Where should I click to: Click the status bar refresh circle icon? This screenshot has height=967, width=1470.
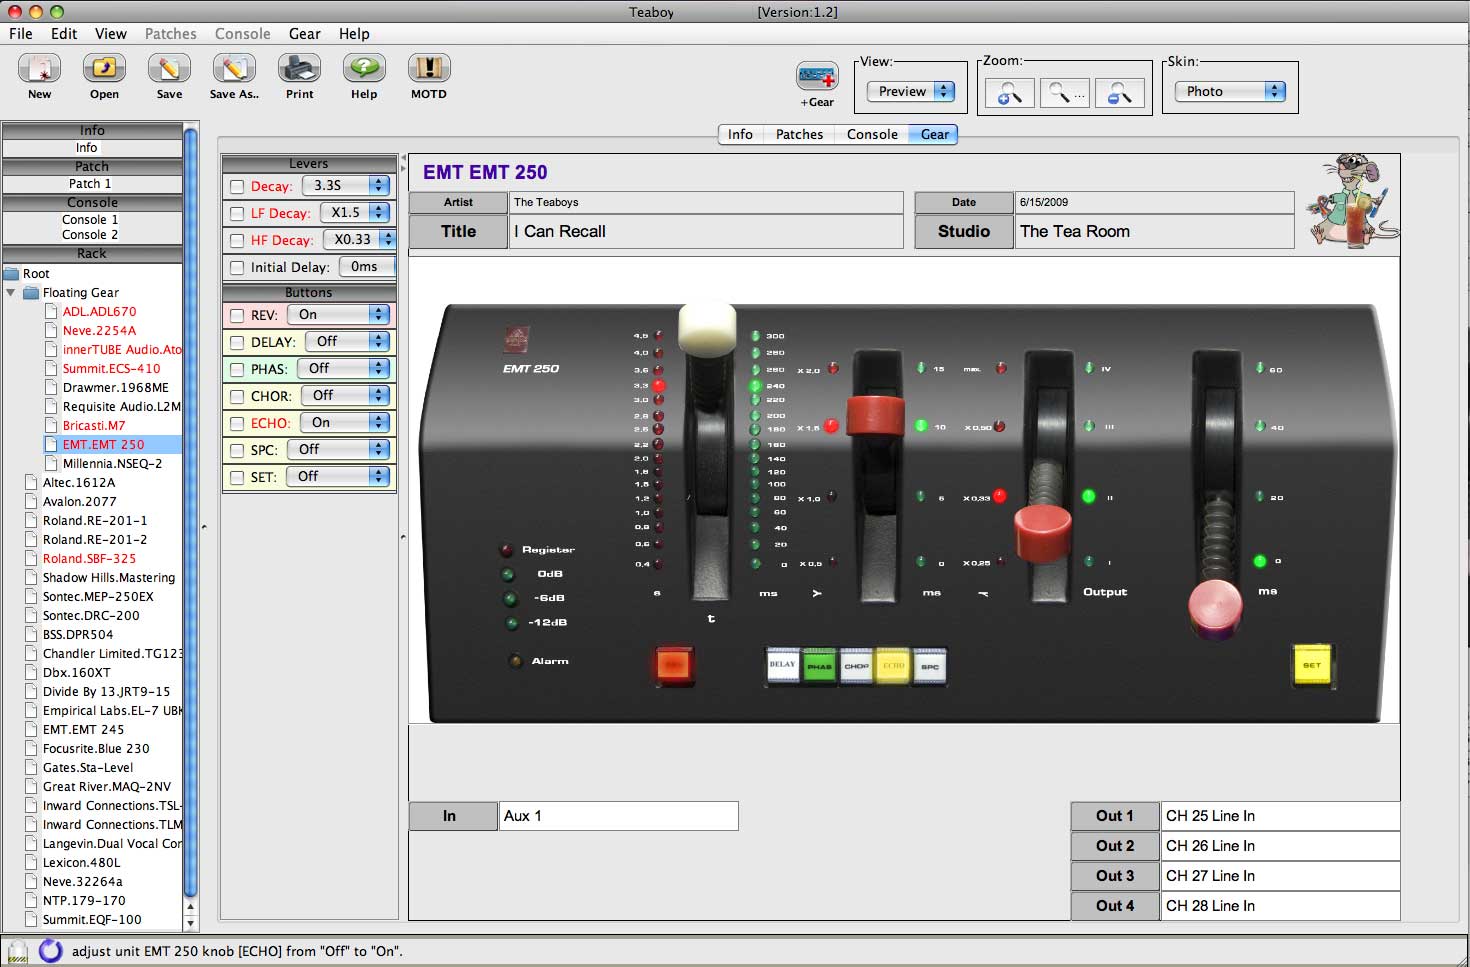pos(50,950)
